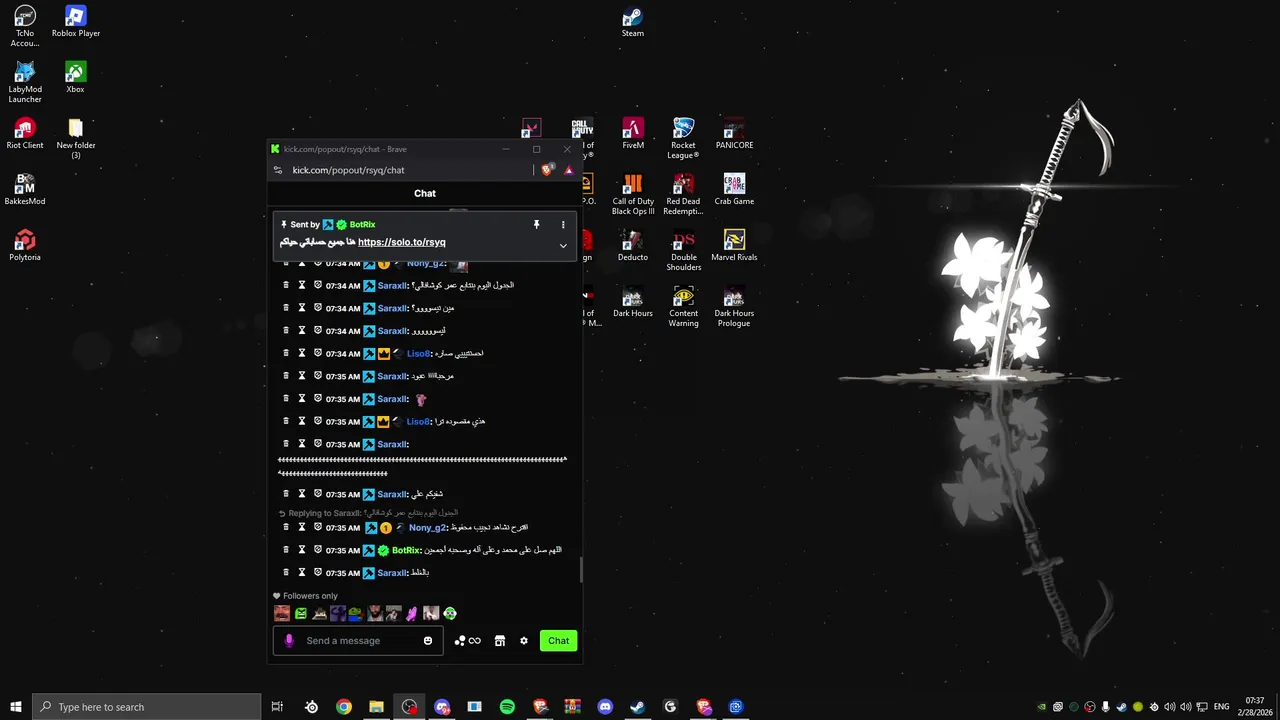Select the Dark Hours Prologue desktop icon
This screenshot has width=1280, height=720.
734,307
